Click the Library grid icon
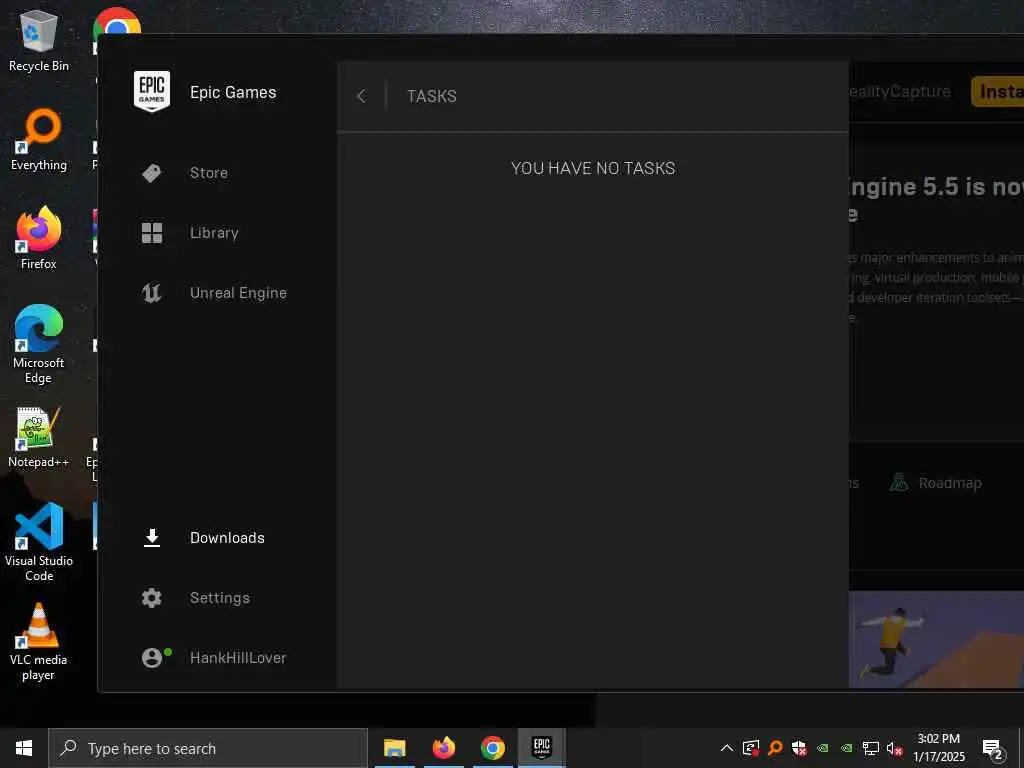Viewport: 1024px width, 768px height. 152,233
